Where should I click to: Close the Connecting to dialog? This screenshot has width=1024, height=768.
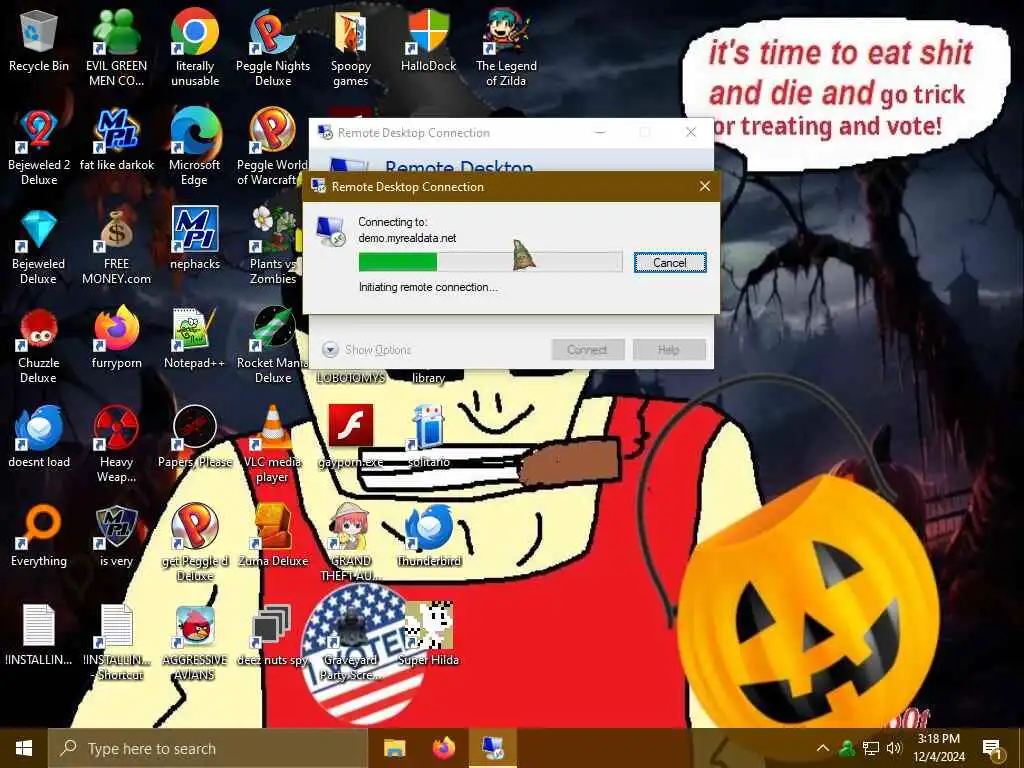click(x=705, y=186)
